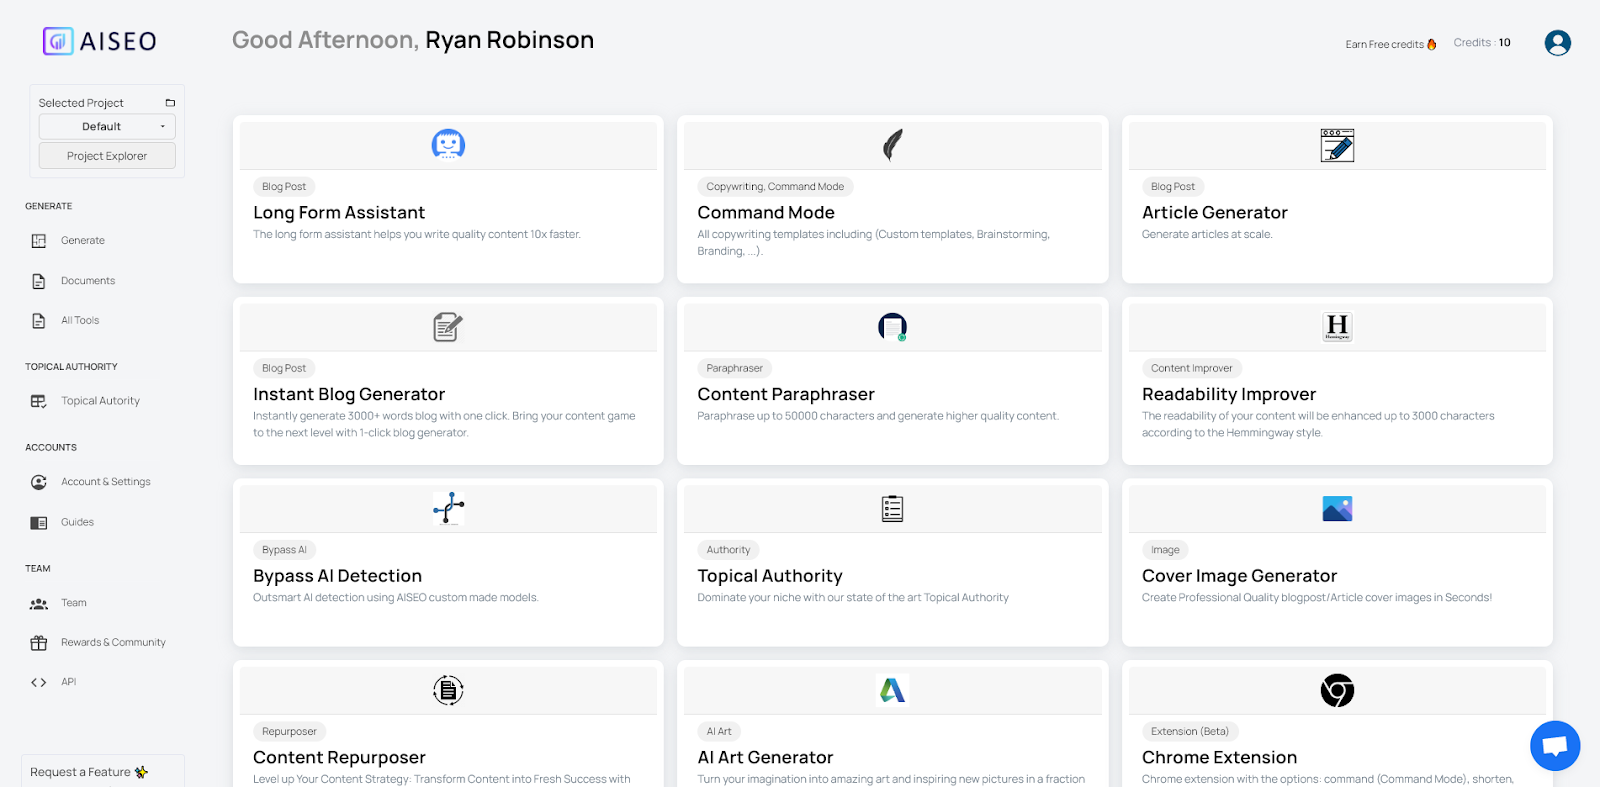Open the Long Form Assistant title
1600x787 pixels.
pyautogui.click(x=339, y=213)
